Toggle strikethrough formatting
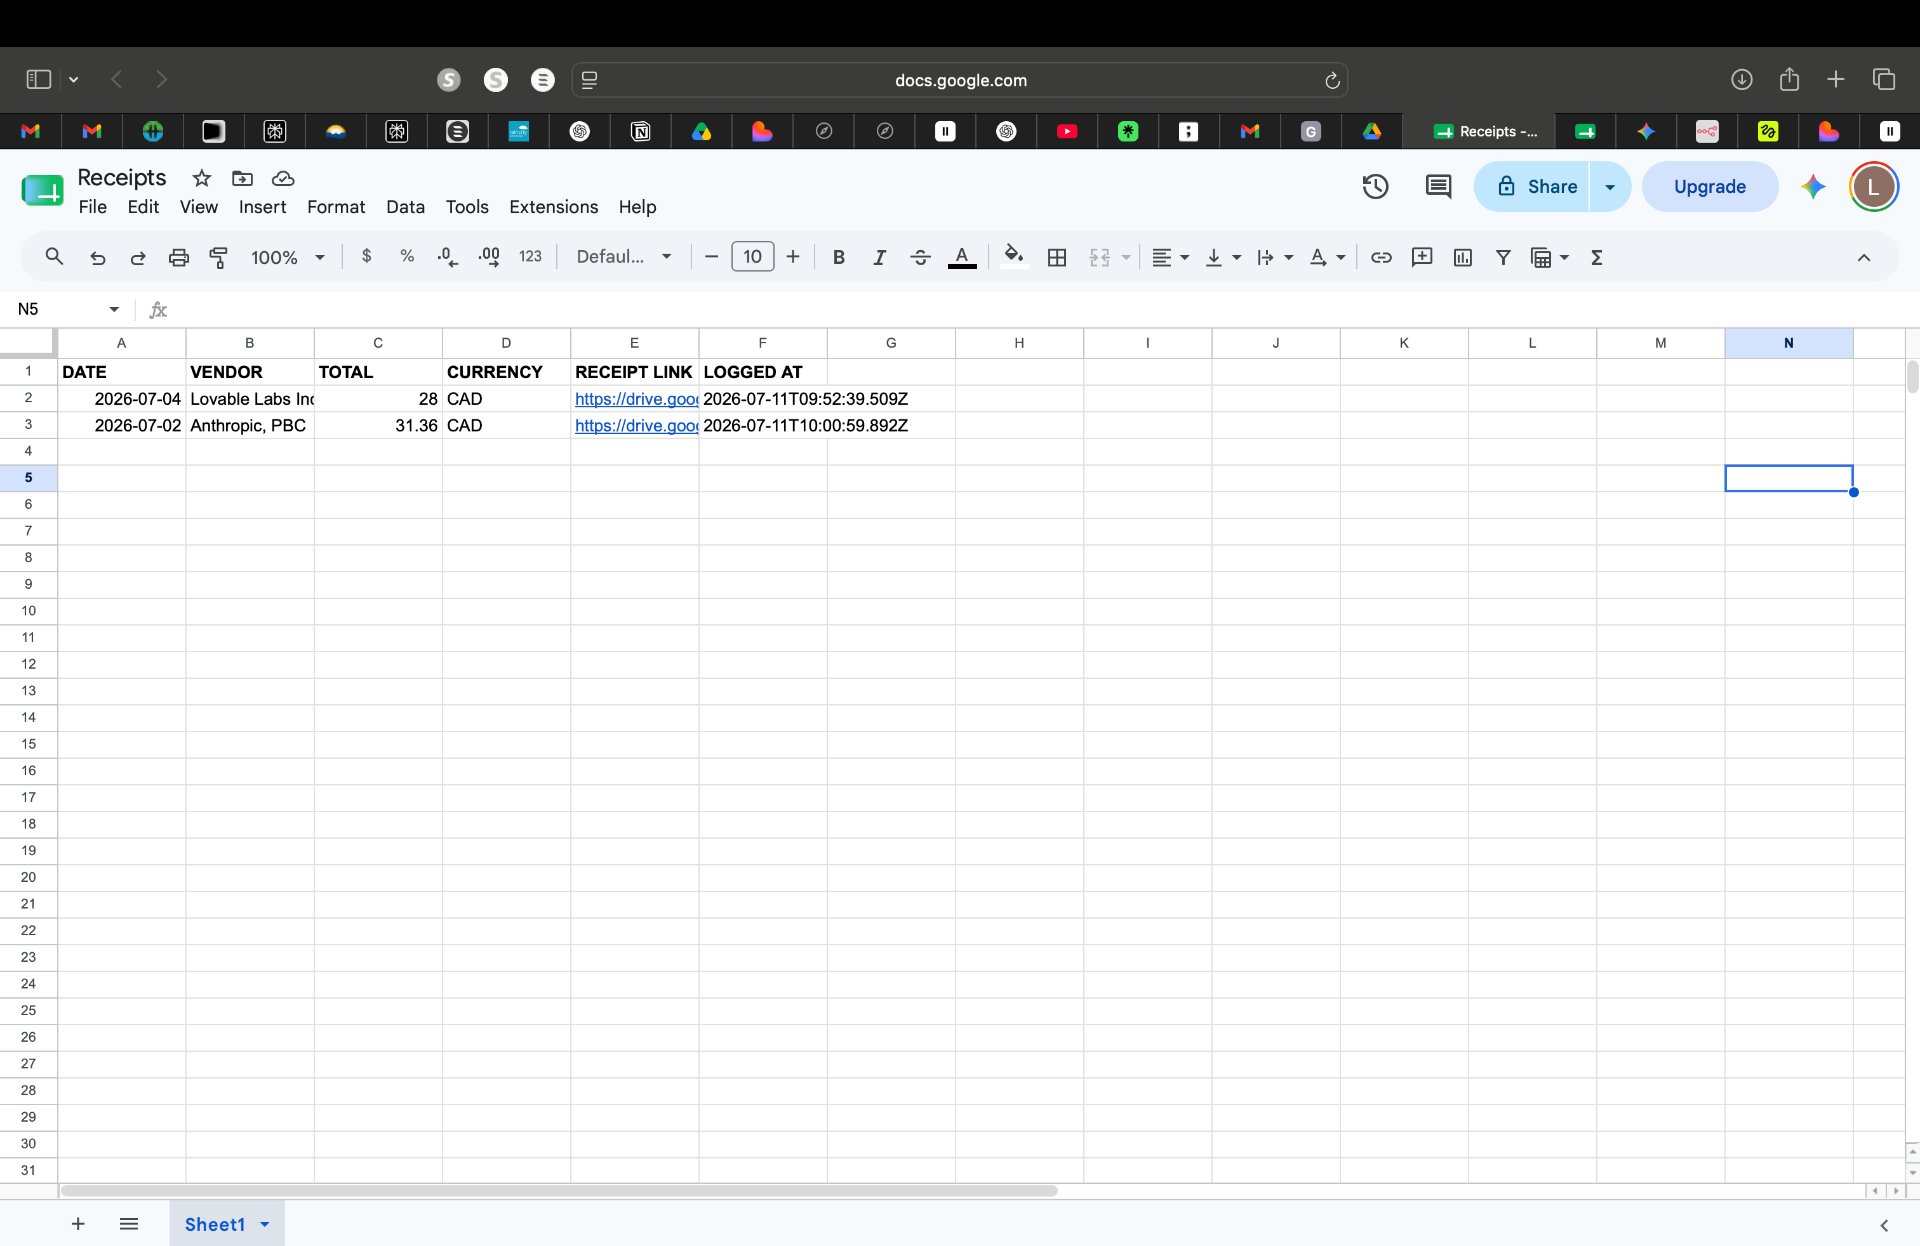 coord(920,257)
